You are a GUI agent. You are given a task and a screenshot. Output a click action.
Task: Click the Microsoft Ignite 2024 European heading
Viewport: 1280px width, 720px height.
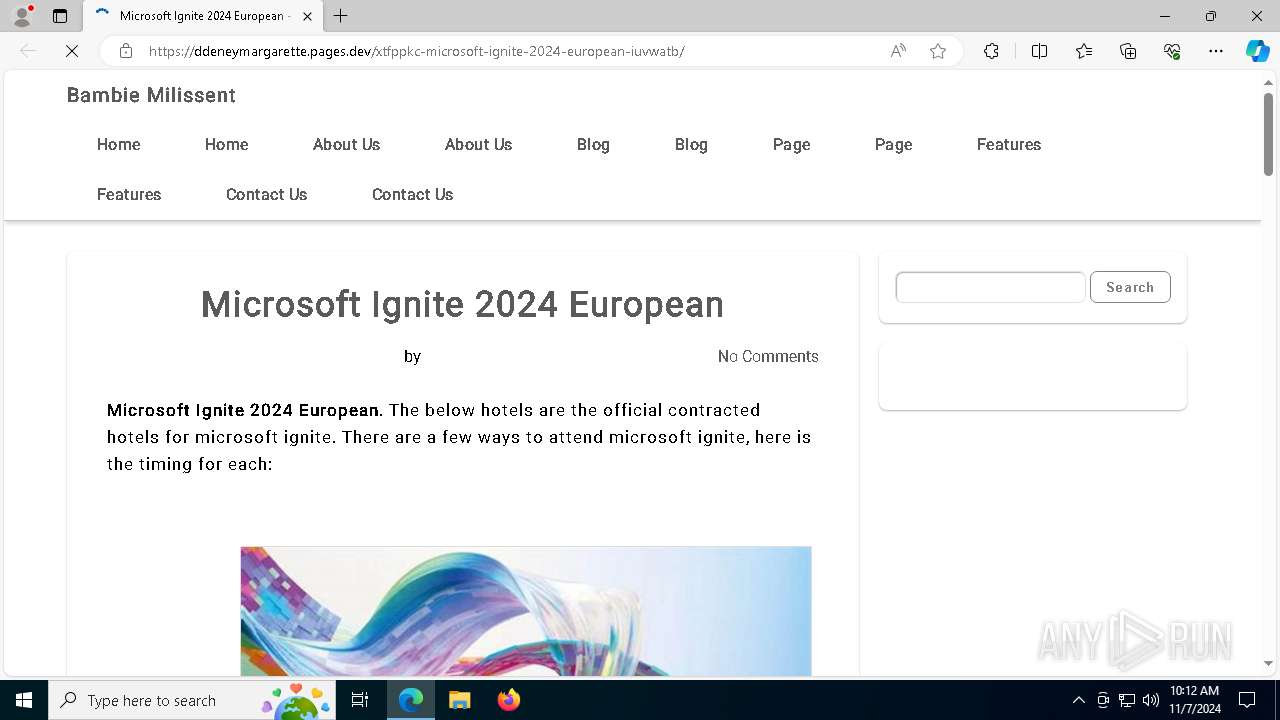[x=462, y=304]
